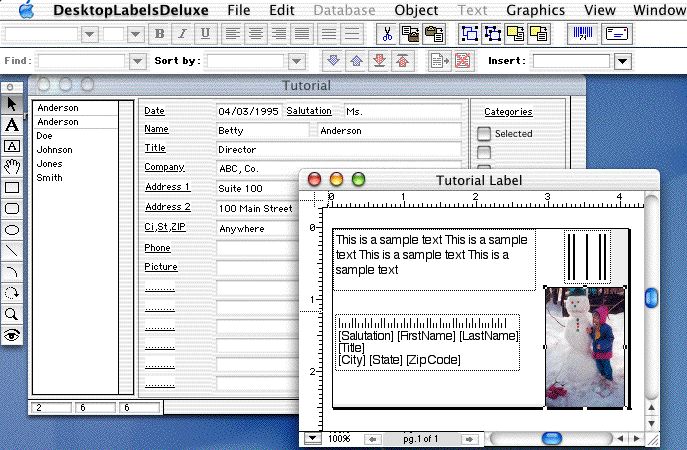Image resolution: width=687 pixels, height=450 pixels.
Task: Select the framed text box tool
Action: click(x=12, y=146)
